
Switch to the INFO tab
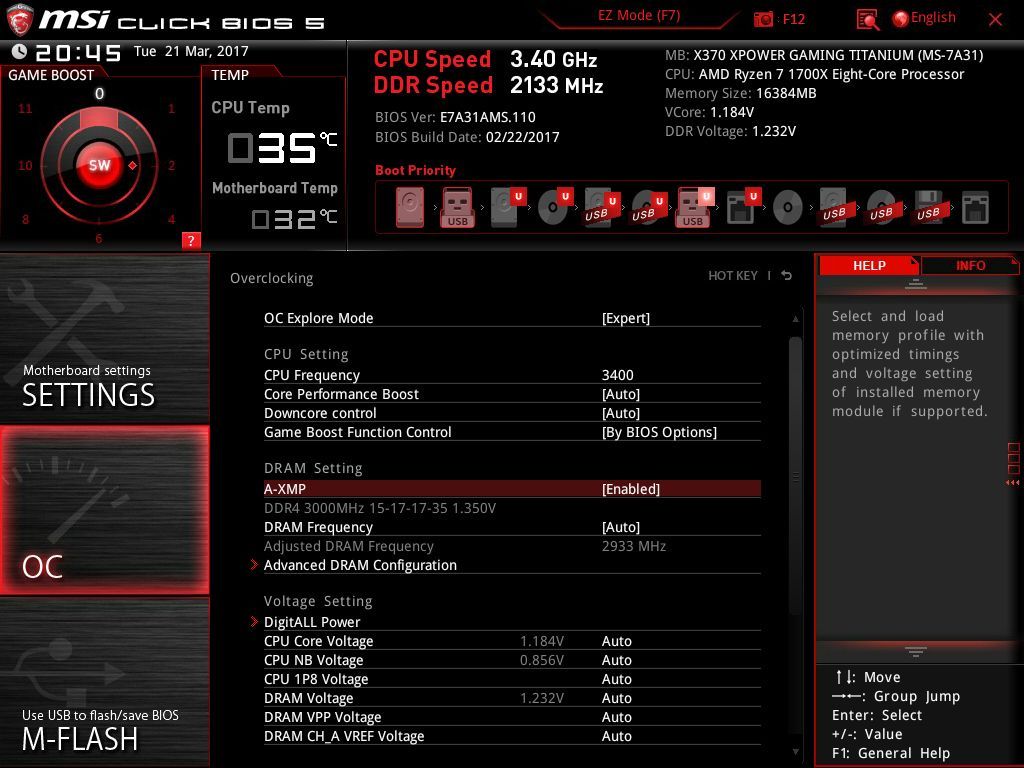point(970,265)
